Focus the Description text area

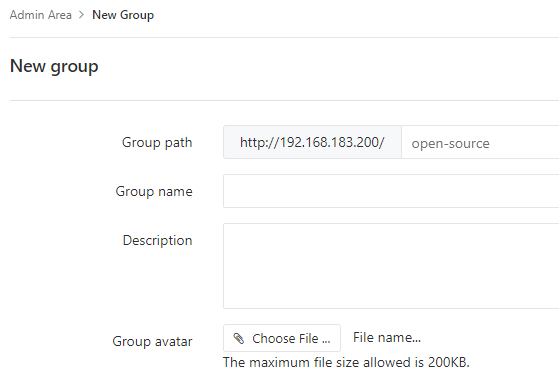click(391, 266)
